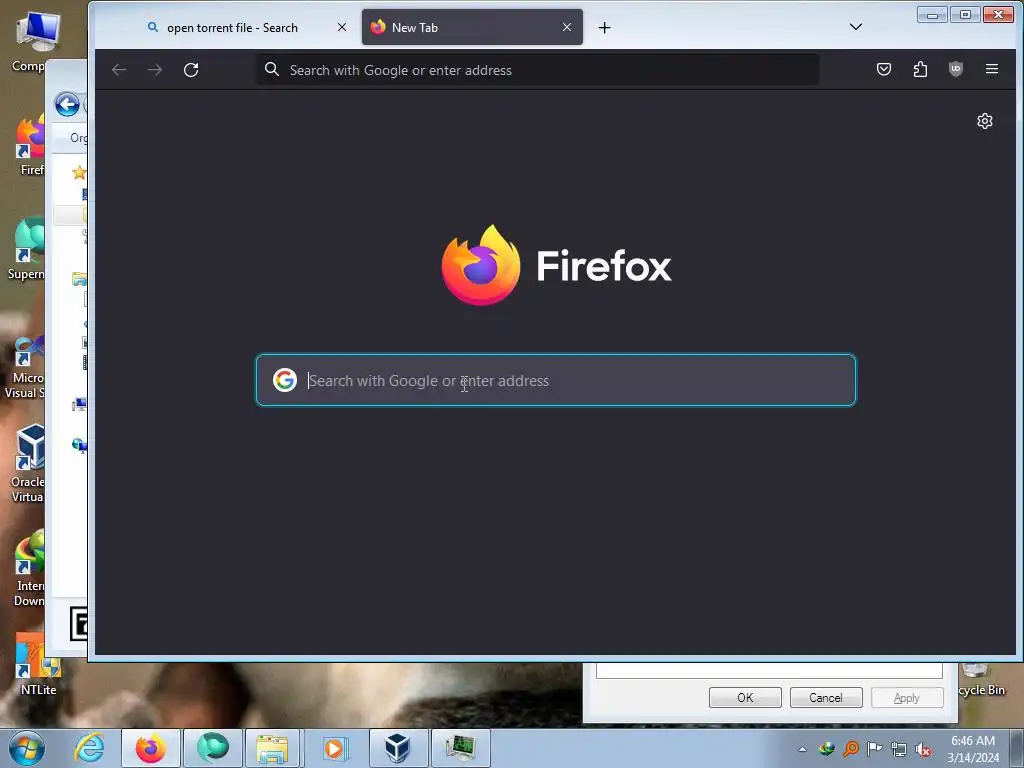Expand the list all tabs chevron

(x=856, y=27)
